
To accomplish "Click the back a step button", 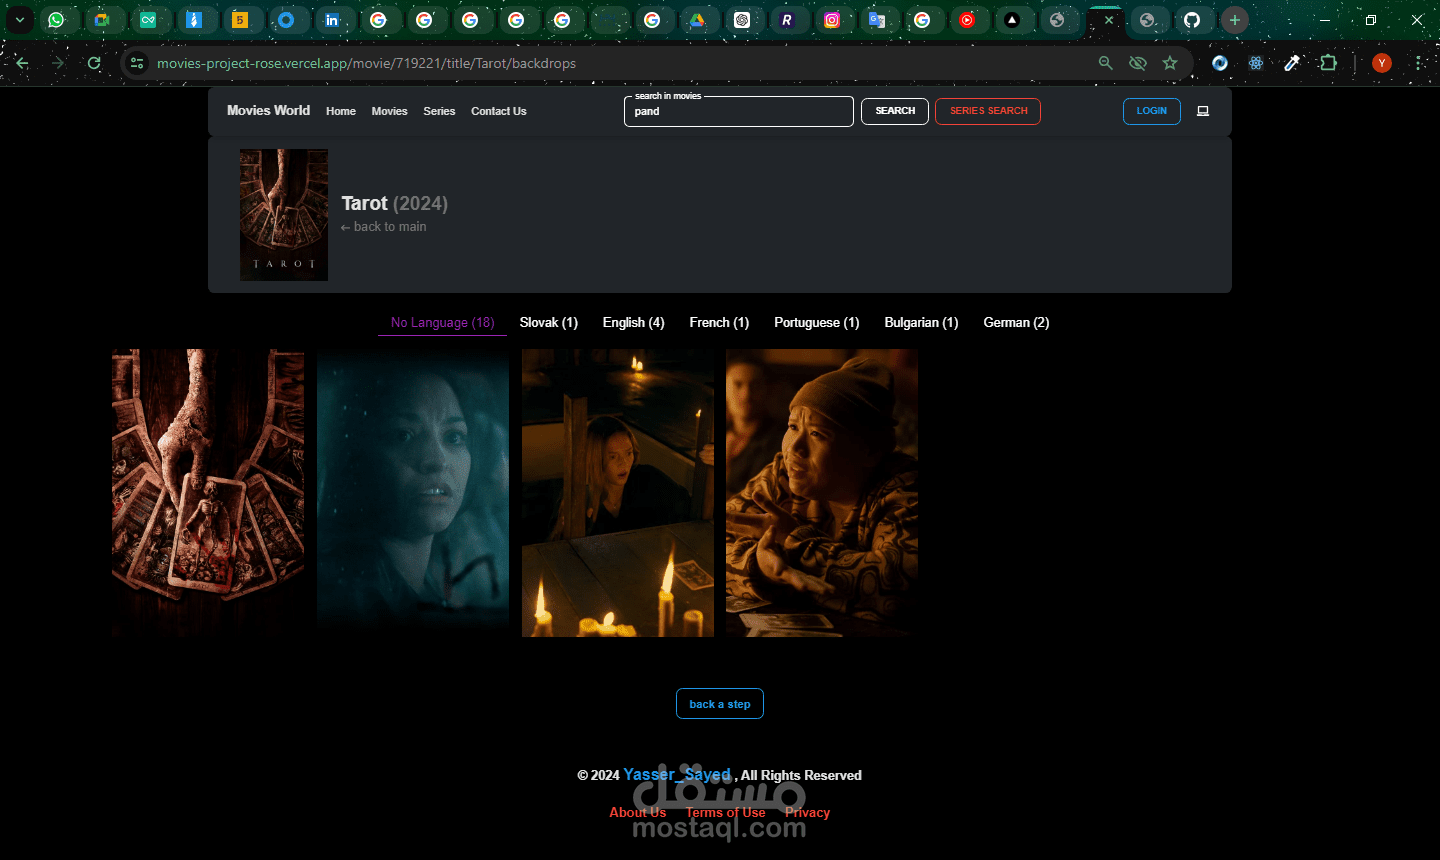I will point(720,704).
